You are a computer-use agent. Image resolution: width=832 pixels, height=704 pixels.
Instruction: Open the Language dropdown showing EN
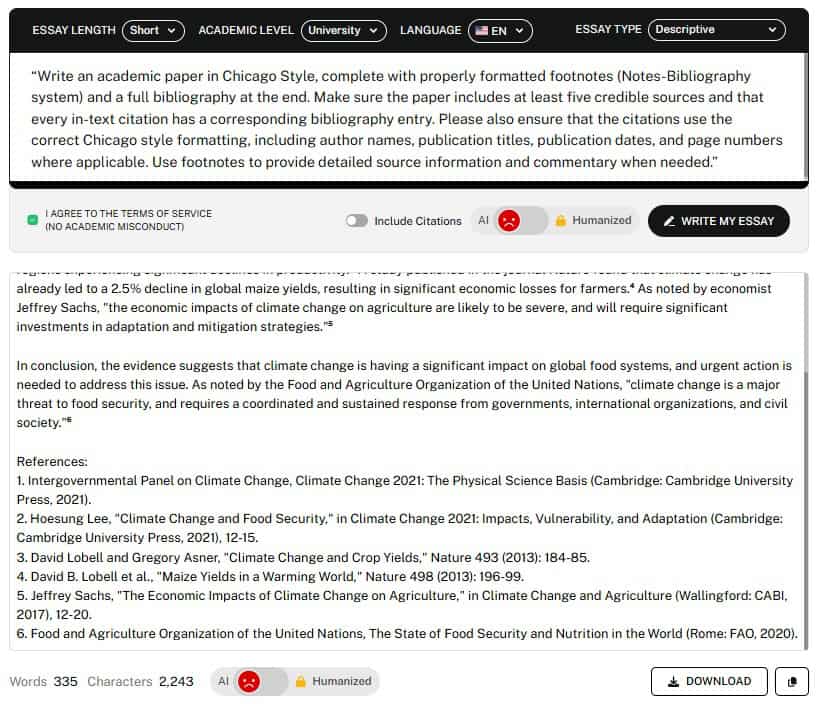tap(500, 31)
